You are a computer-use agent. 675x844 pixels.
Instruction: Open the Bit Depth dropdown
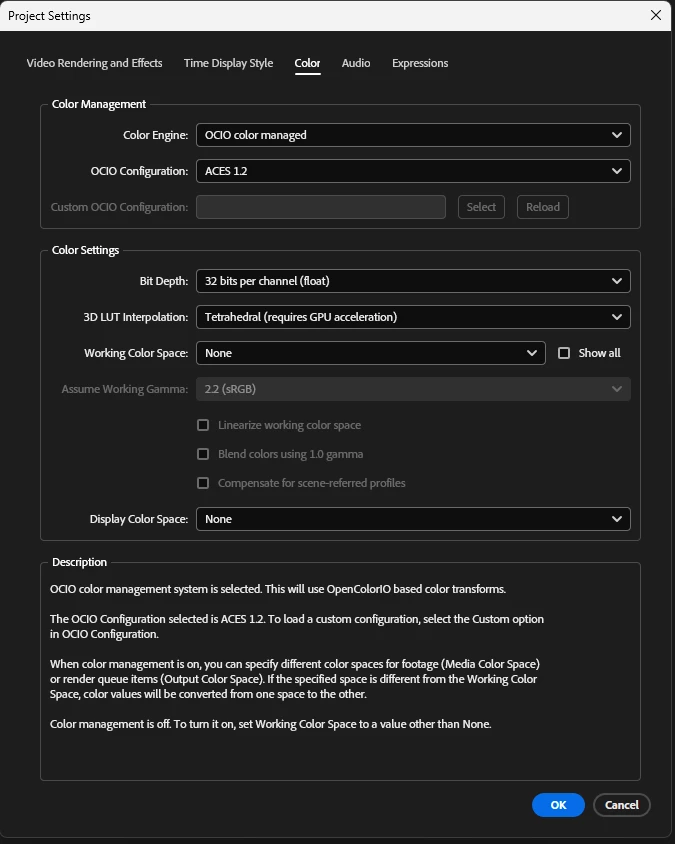click(413, 281)
